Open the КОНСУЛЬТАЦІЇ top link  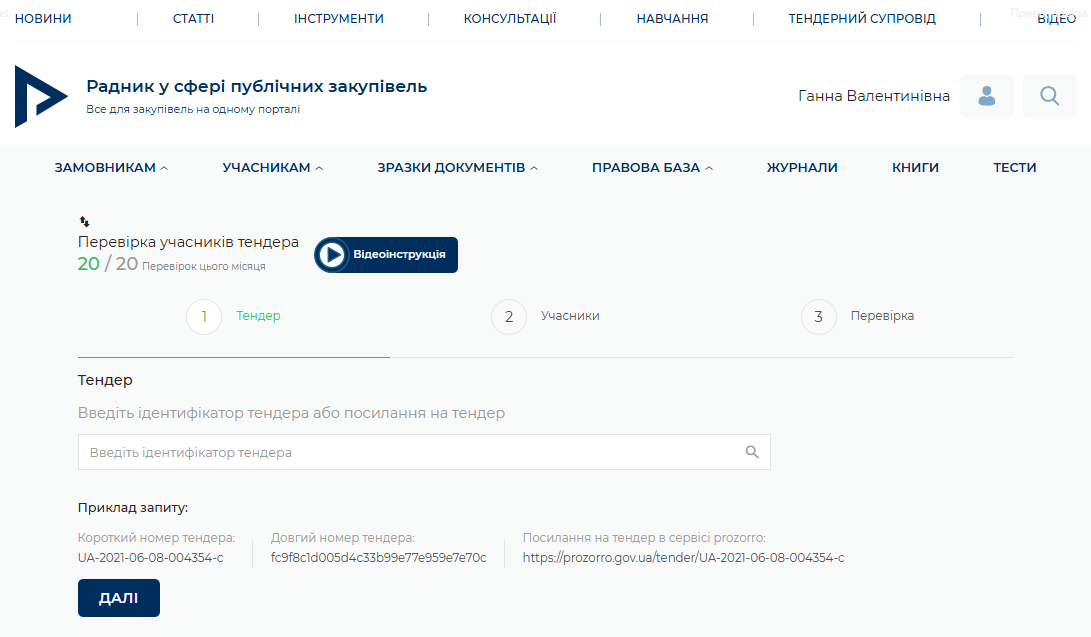510,19
